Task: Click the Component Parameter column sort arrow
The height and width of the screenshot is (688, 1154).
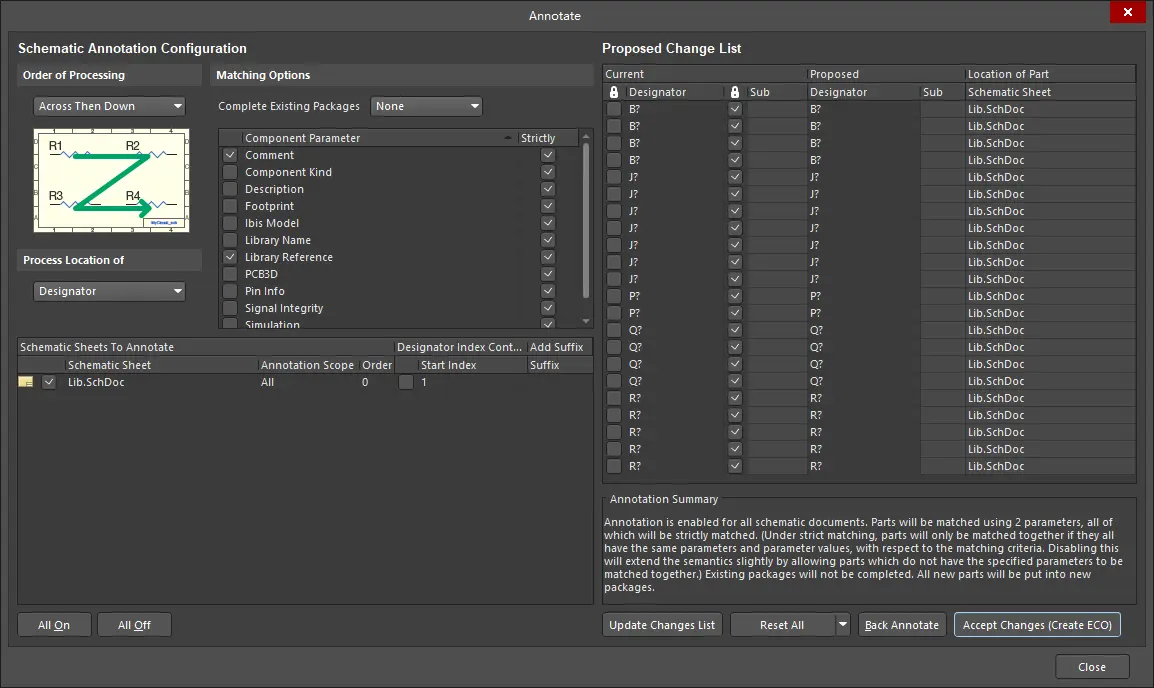Action: pyautogui.click(x=507, y=138)
